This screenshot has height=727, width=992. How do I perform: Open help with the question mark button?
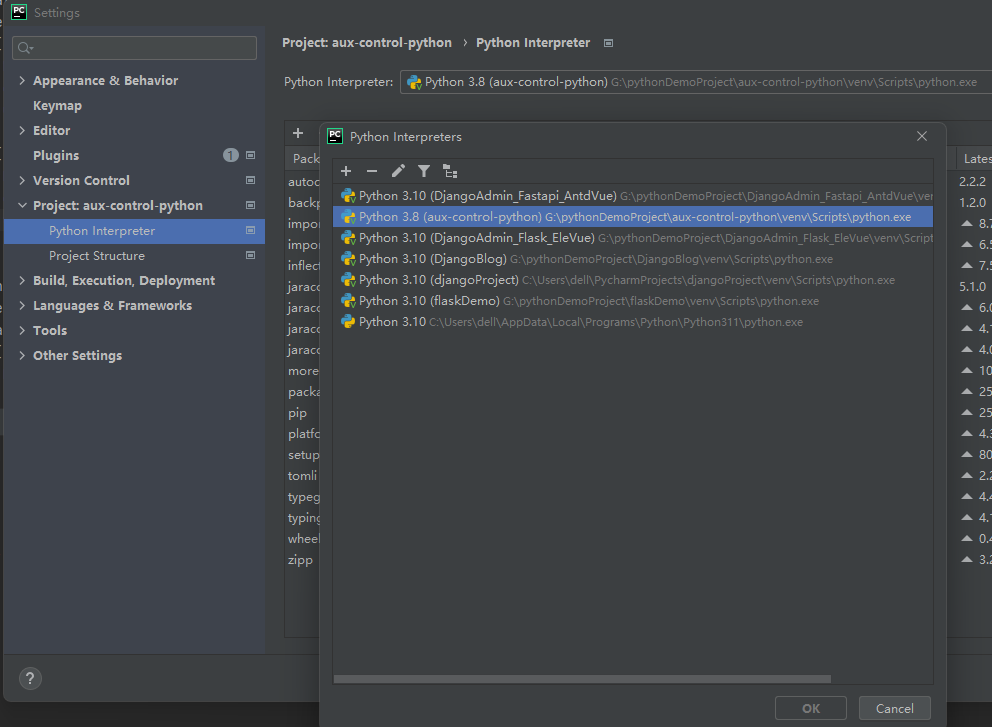pyautogui.click(x=30, y=678)
